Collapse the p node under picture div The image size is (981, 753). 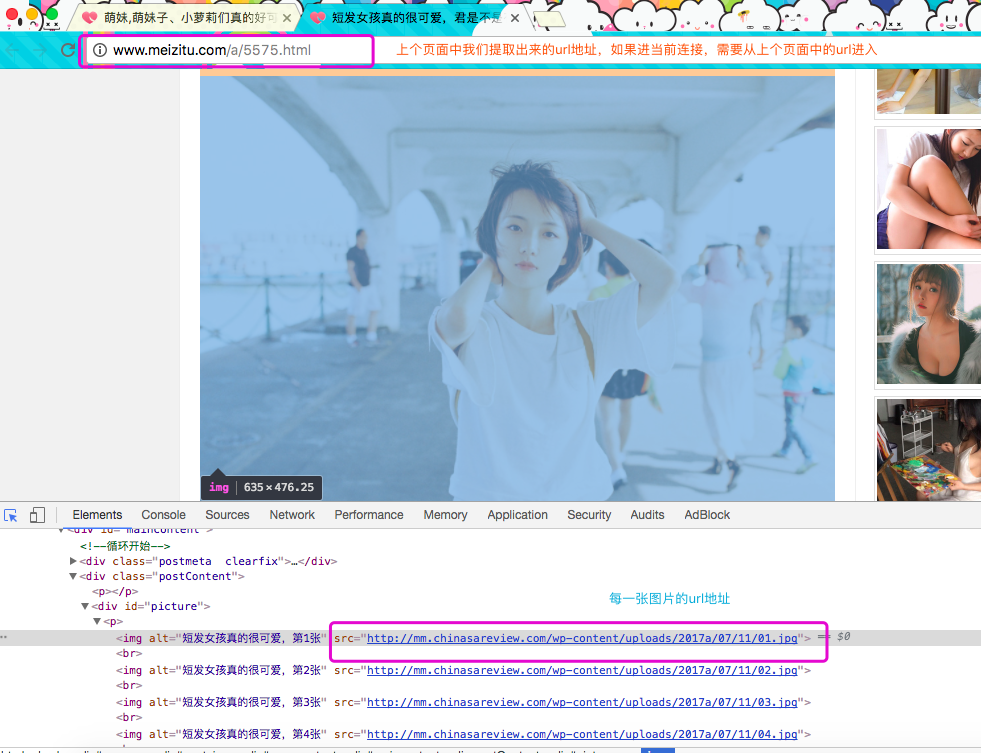[97, 621]
